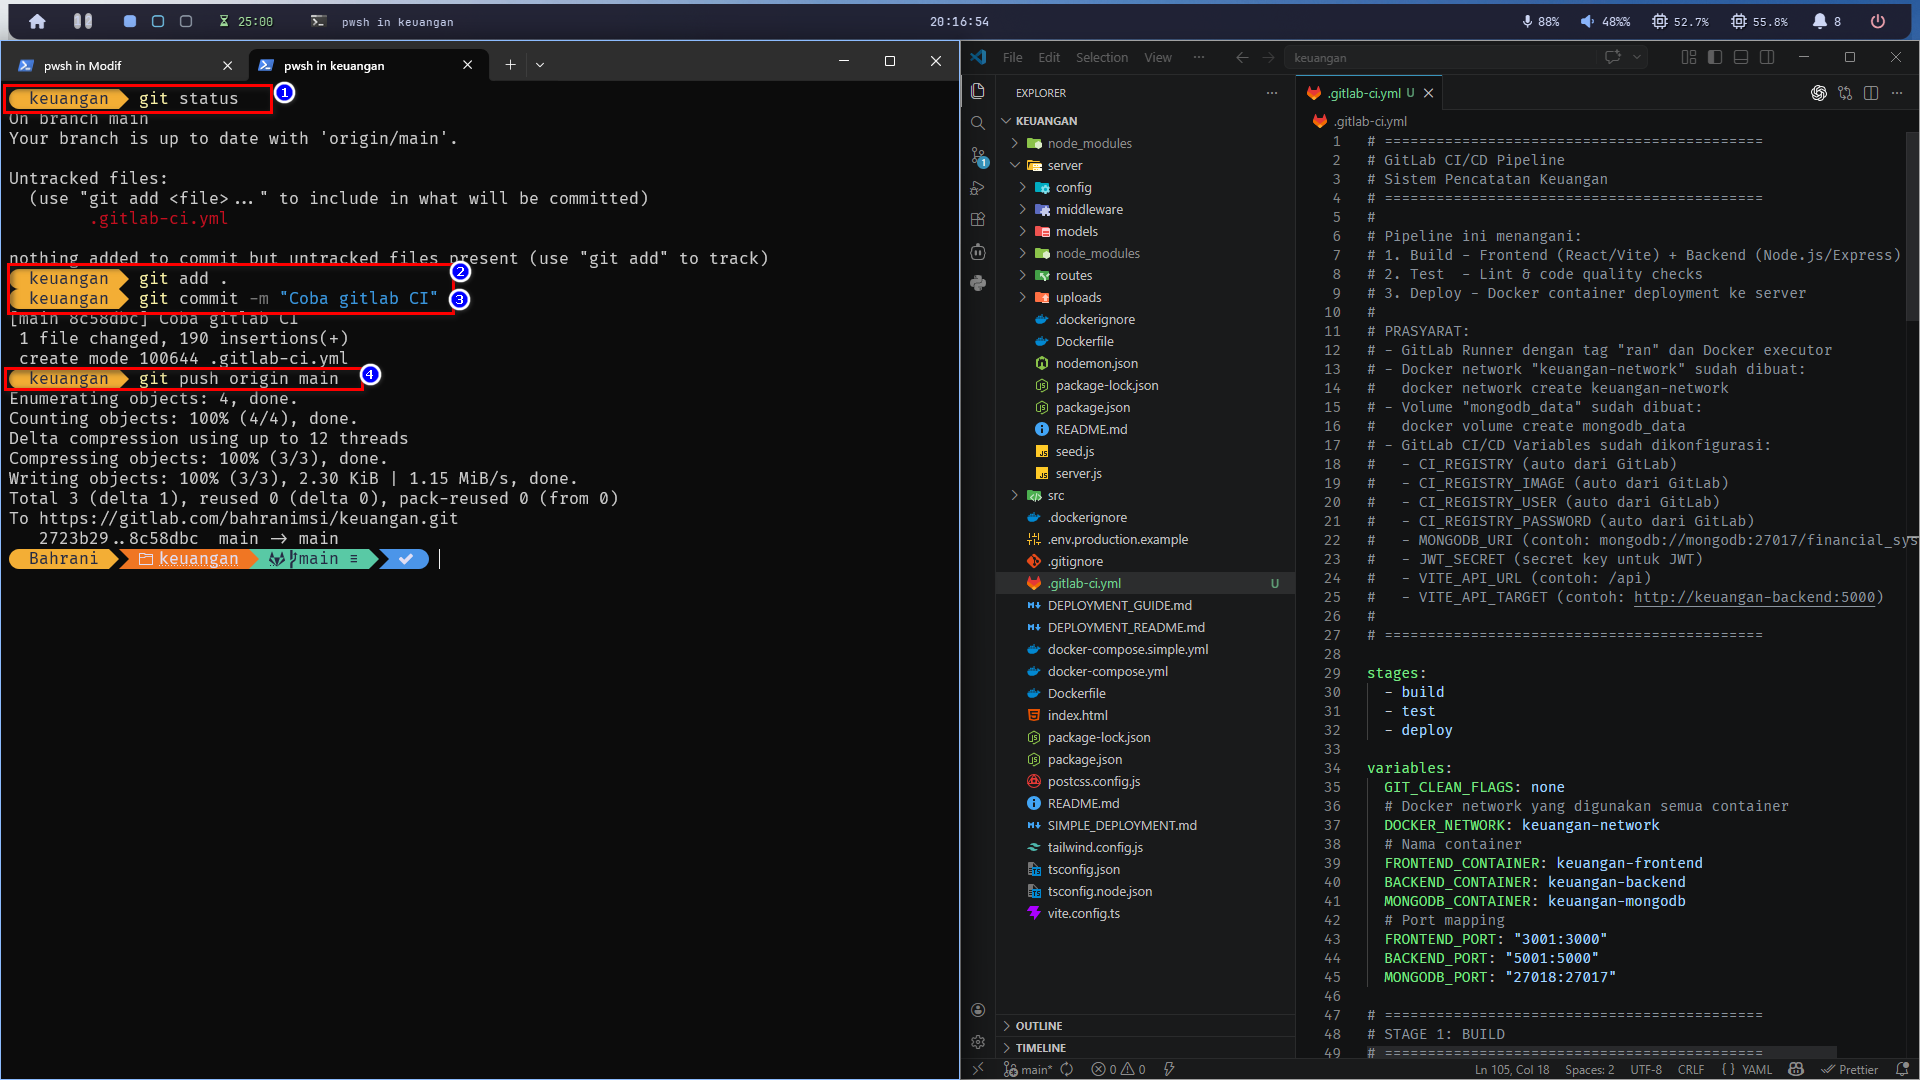Click the home icon in the top bar
Screen dimensions: 1920x1080
(x=37, y=21)
